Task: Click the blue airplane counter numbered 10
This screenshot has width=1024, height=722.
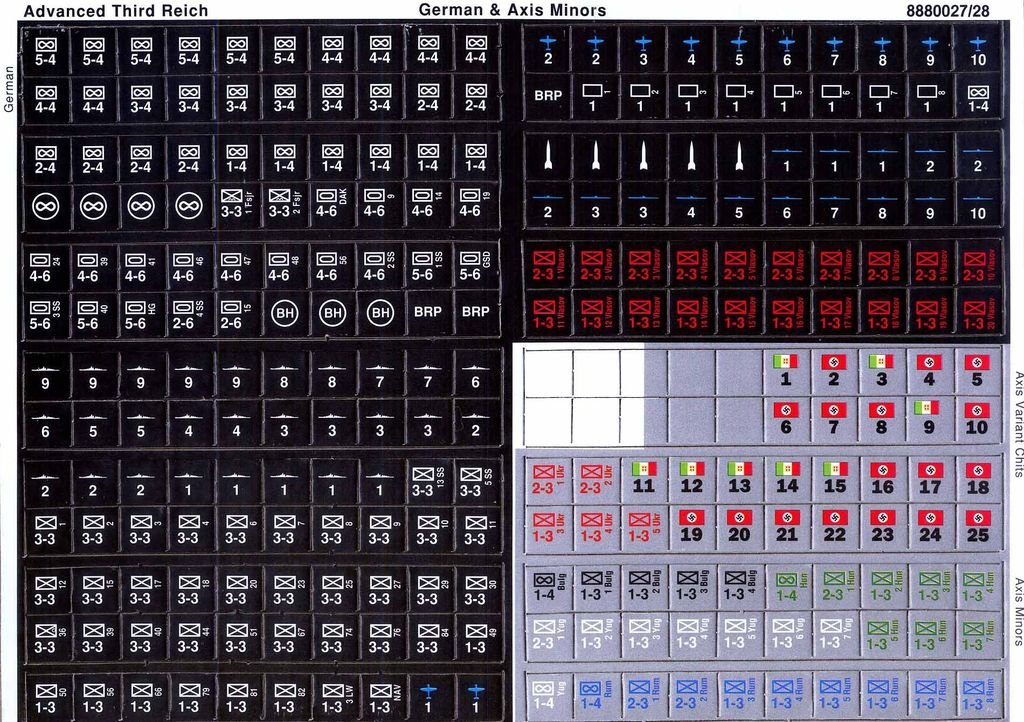Action: [x=978, y=50]
